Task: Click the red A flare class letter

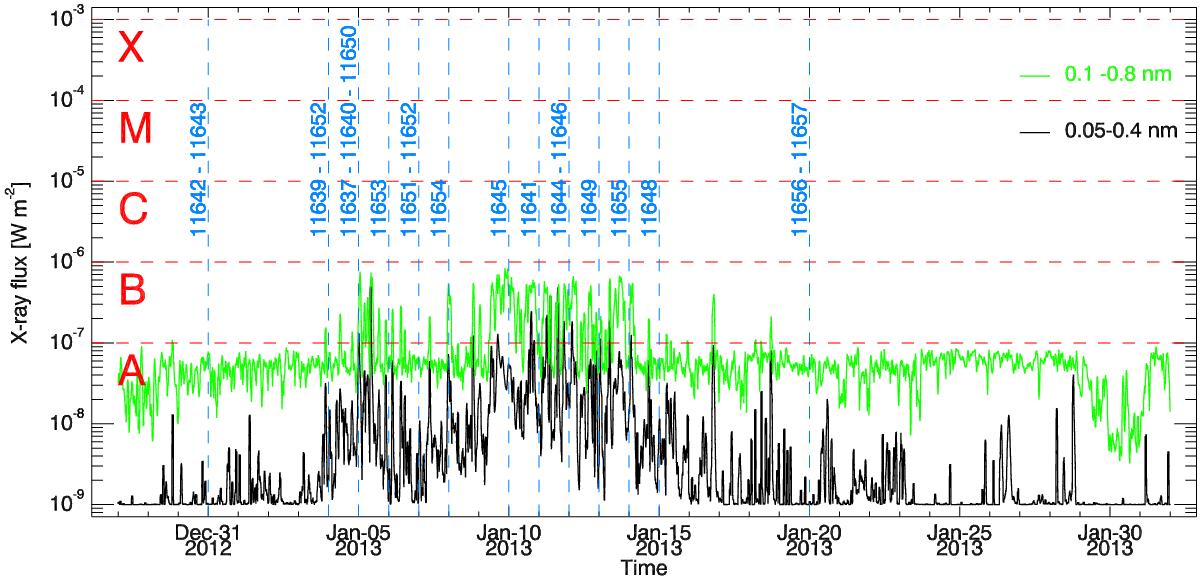Action: pos(133,371)
